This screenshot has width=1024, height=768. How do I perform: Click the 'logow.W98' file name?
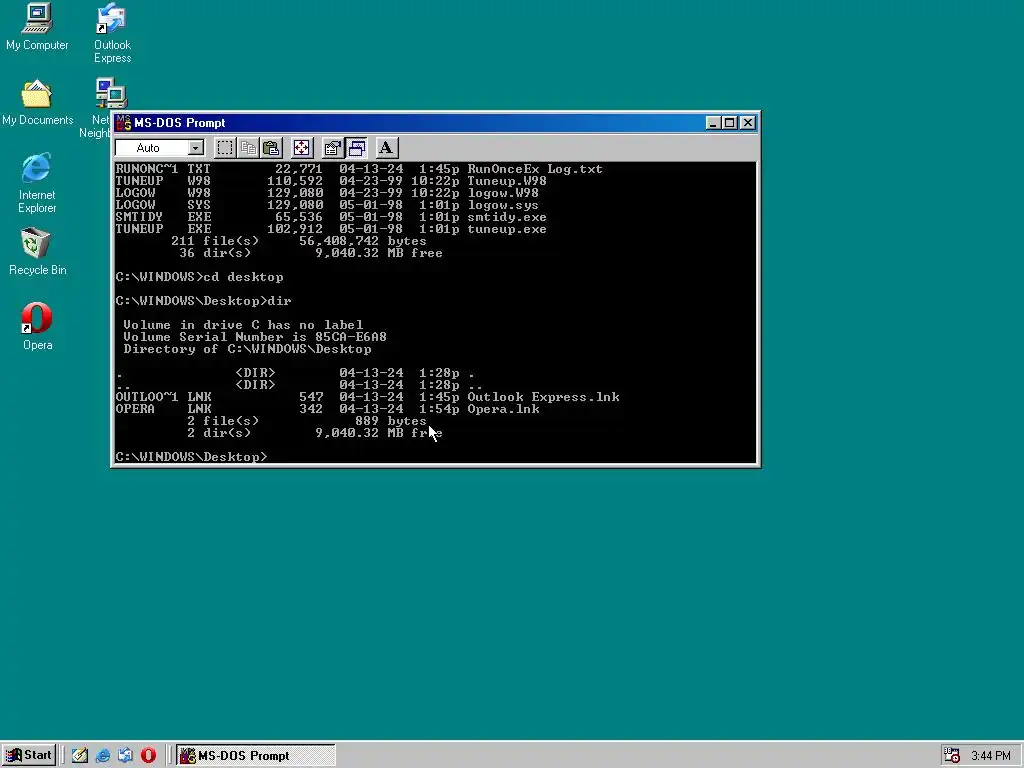coord(503,193)
